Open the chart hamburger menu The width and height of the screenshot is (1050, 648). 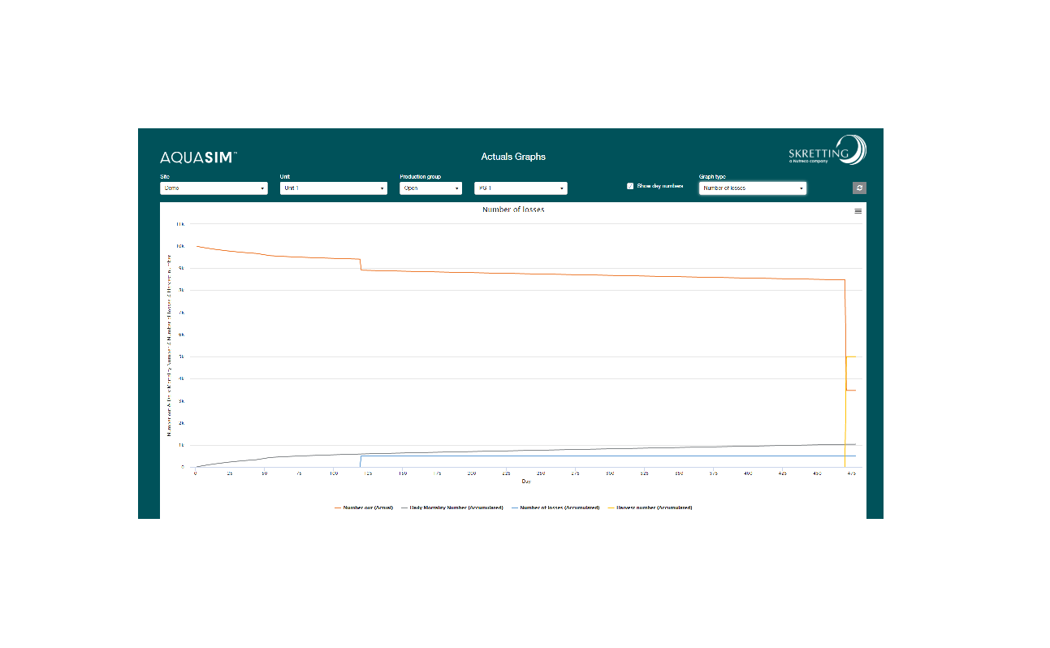pos(857,211)
